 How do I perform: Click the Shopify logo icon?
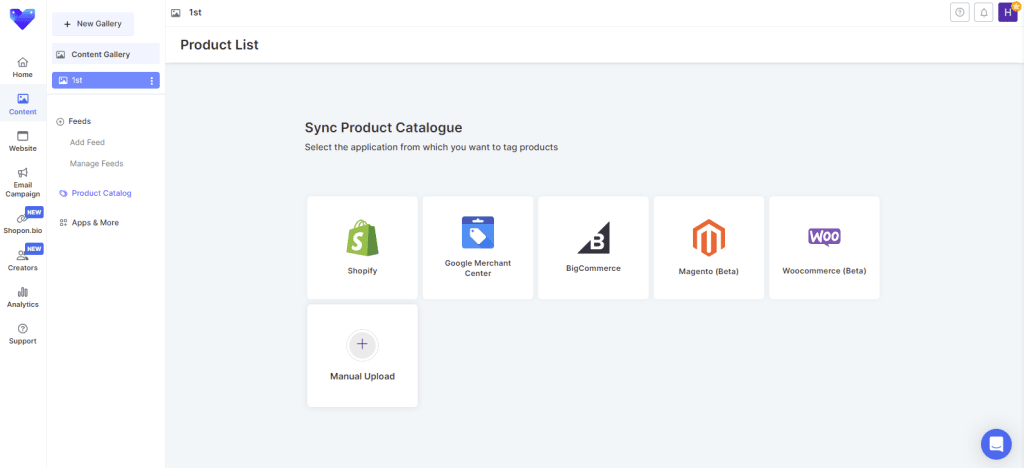[362, 237]
